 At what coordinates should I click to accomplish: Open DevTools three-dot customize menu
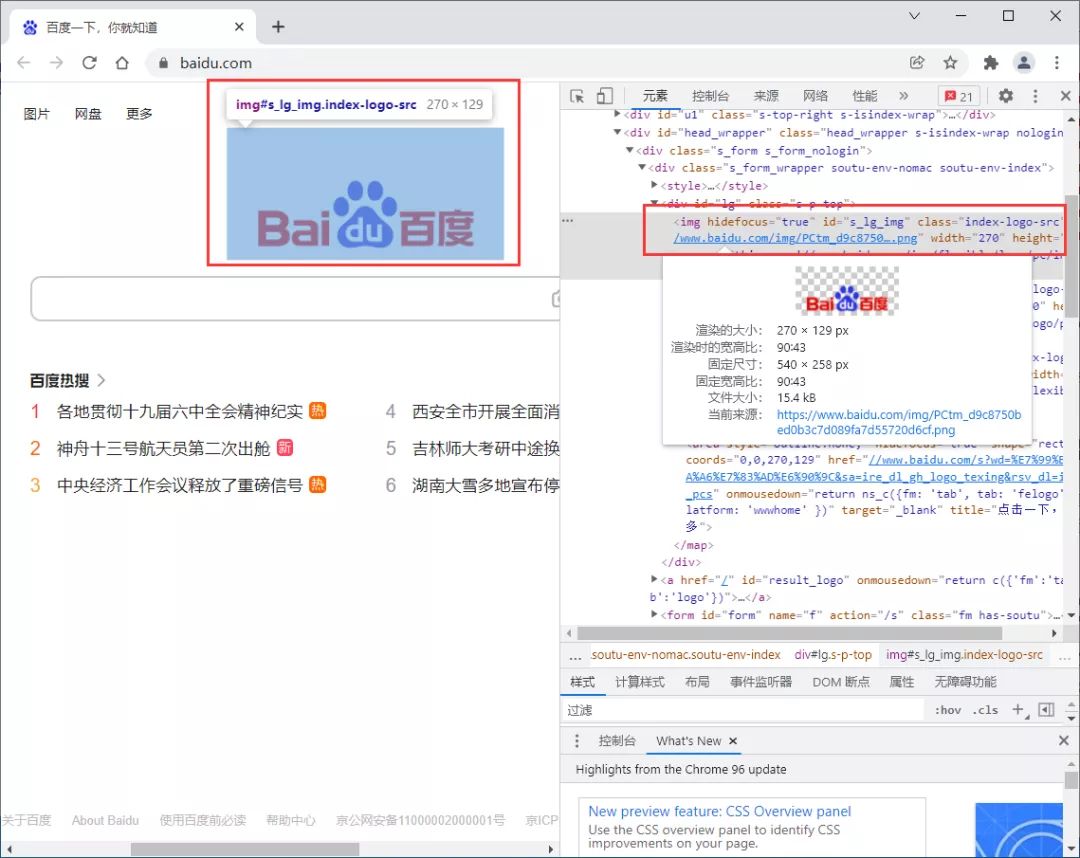pyautogui.click(x=1035, y=96)
